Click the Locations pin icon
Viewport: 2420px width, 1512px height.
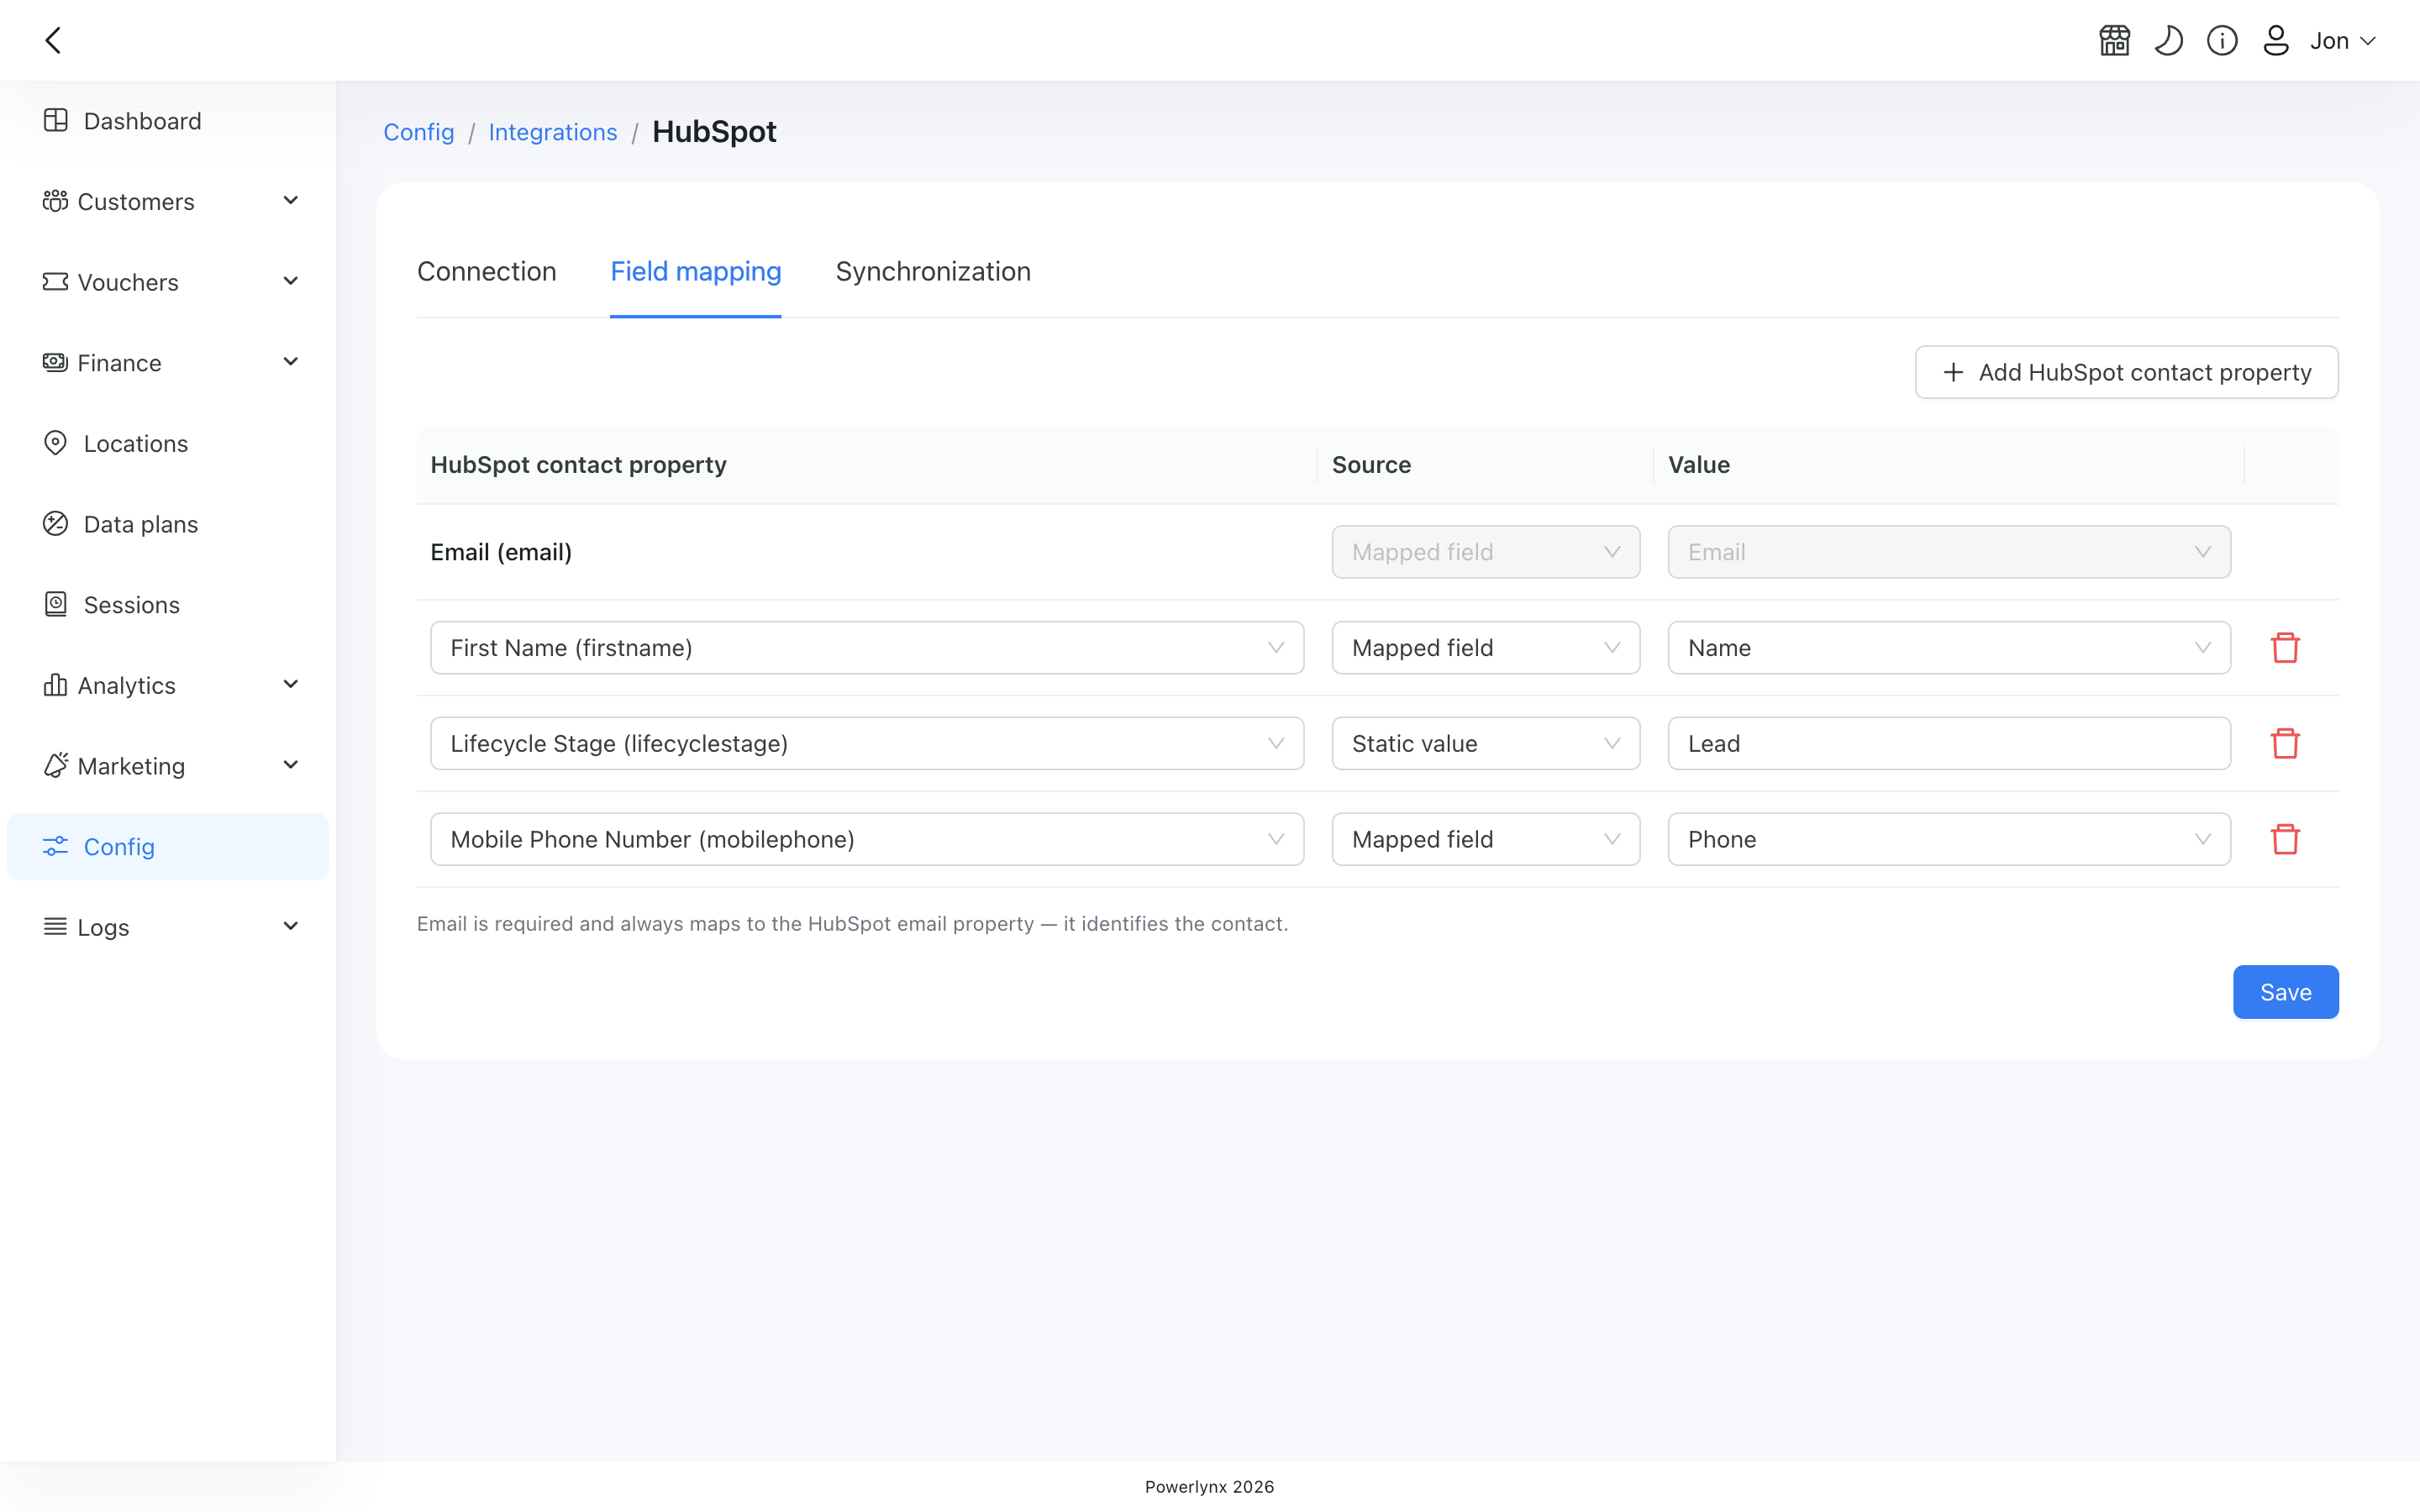(x=56, y=443)
